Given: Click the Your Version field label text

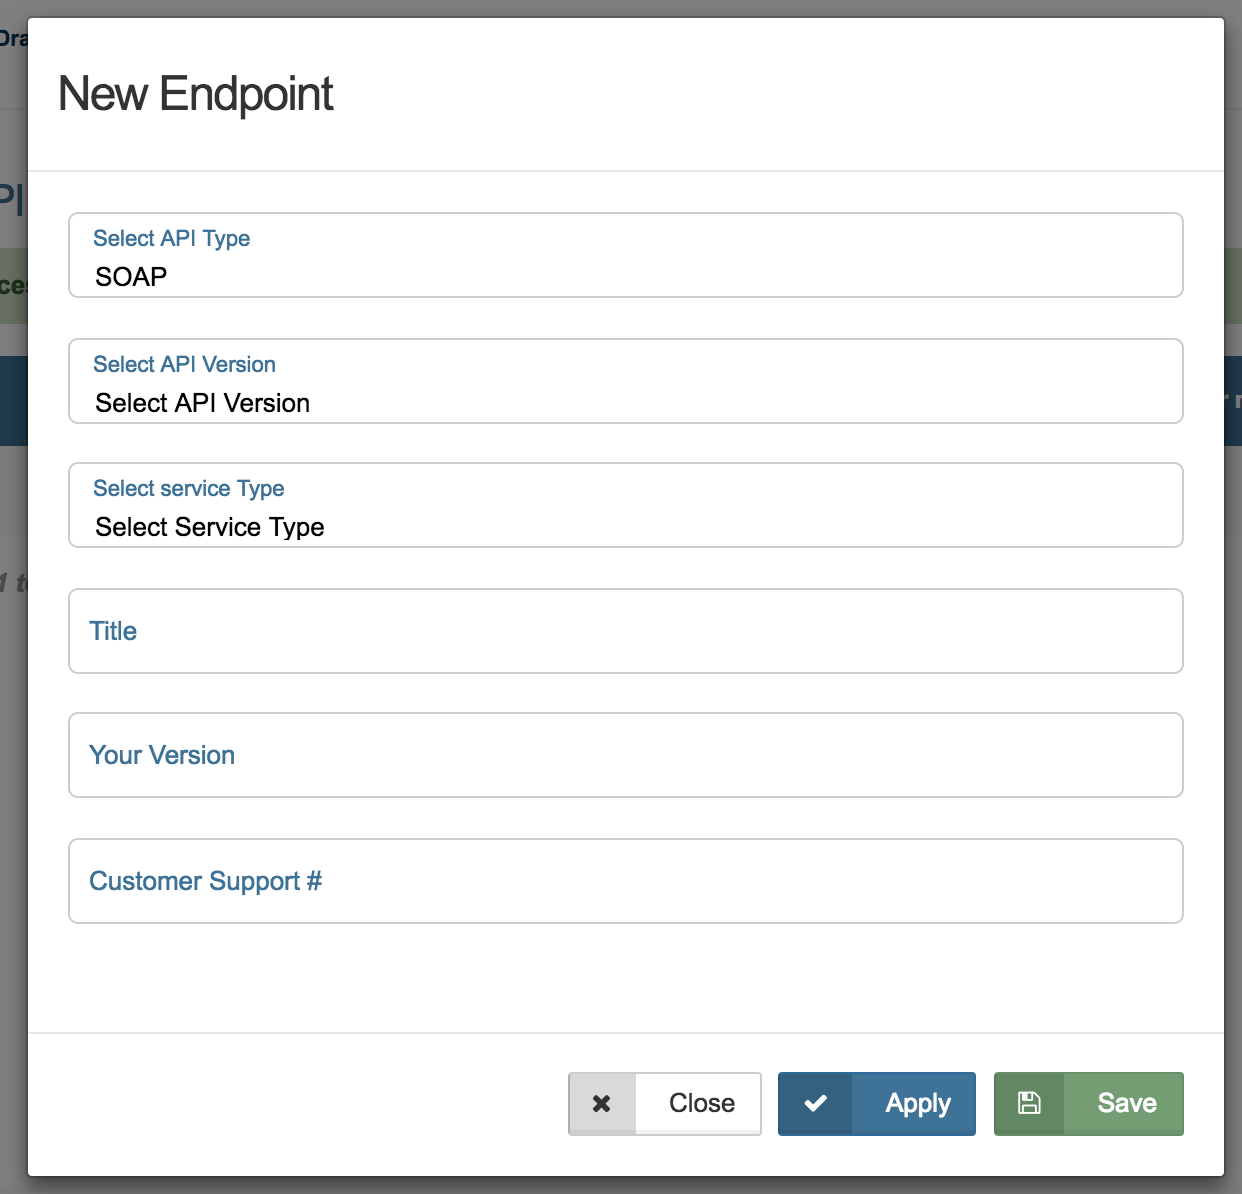Looking at the screenshot, I should pos(162,756).
